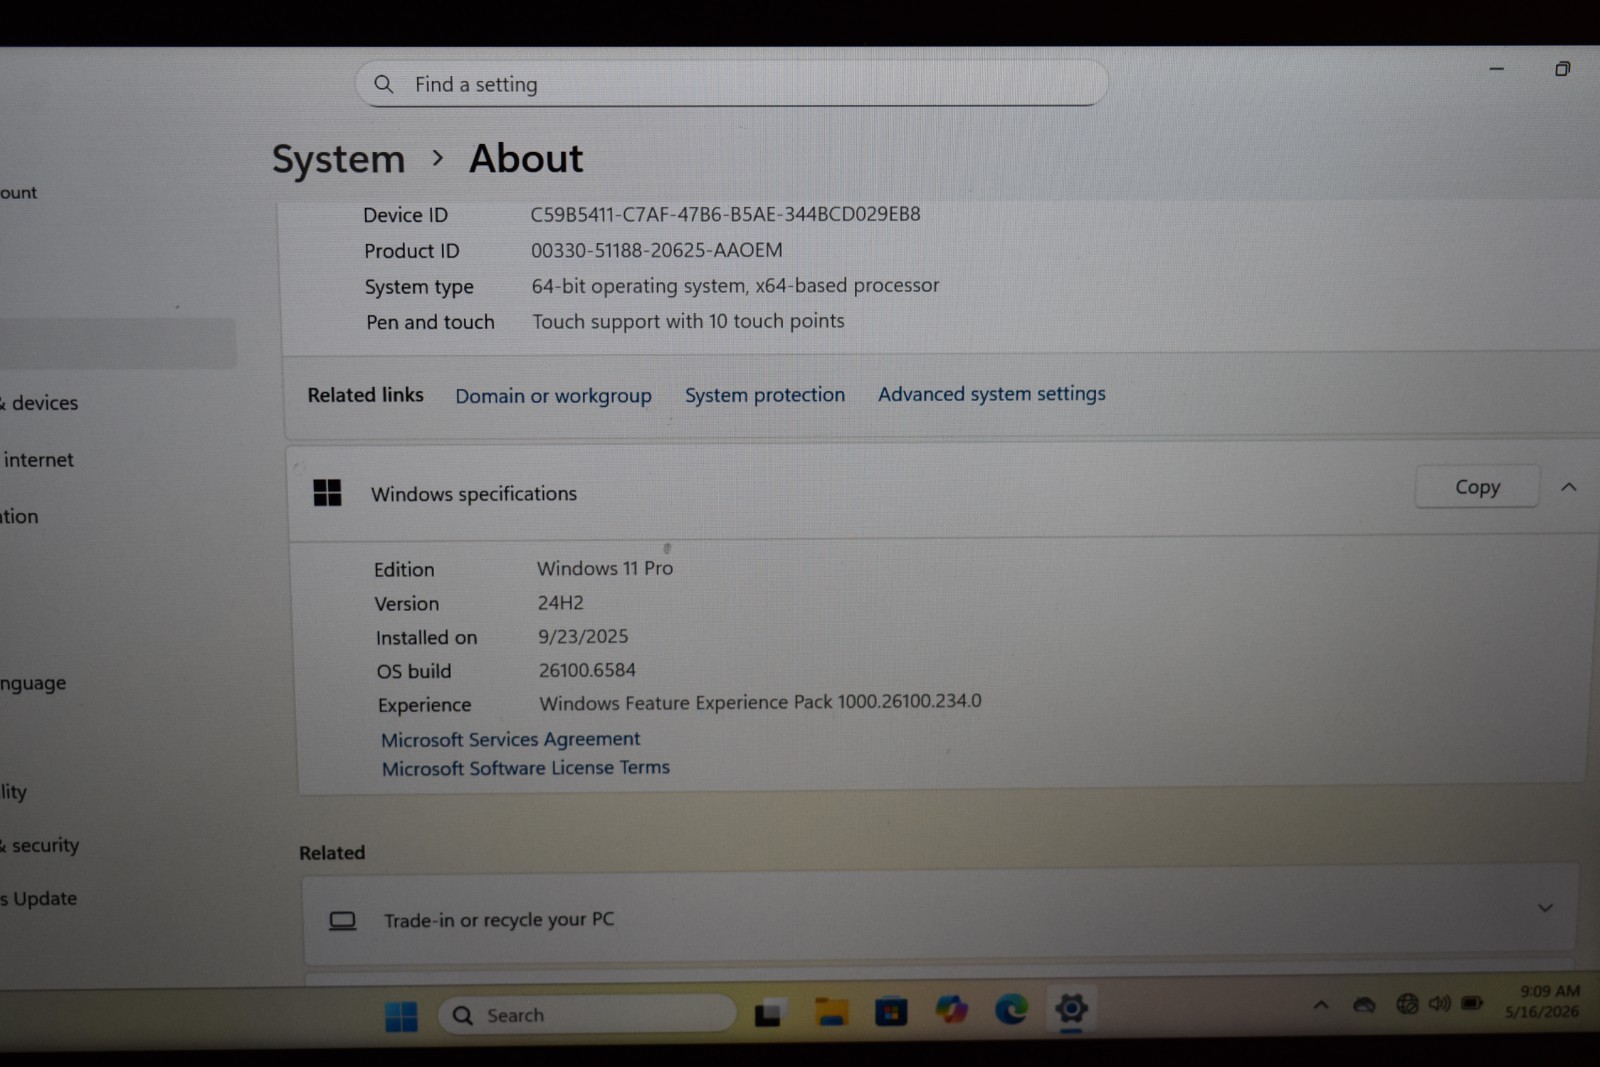Open Microsoft Store from the taskbar
The image size is (1600, 1067).
point(890,1012)
